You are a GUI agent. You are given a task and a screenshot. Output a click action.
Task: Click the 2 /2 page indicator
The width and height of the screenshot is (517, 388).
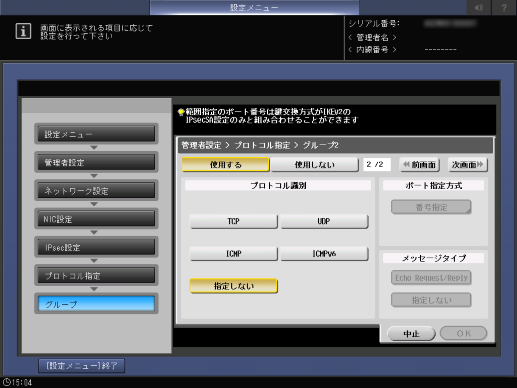377,164
